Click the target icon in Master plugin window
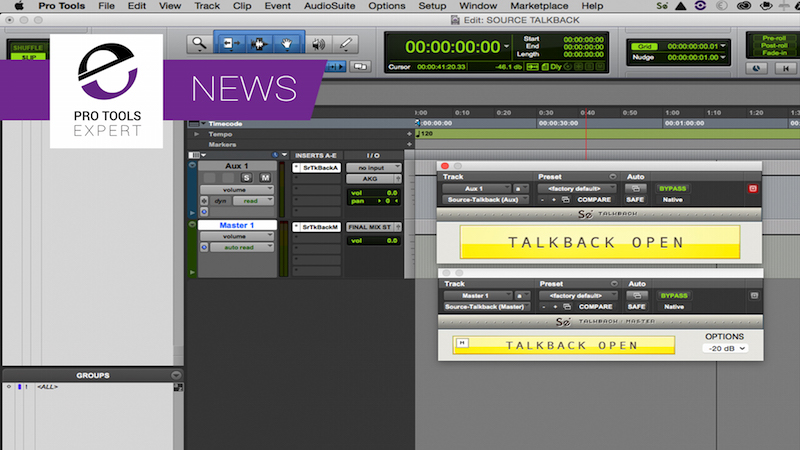Image resolution: width=800 pixels, height=450 pixels. 754,295
